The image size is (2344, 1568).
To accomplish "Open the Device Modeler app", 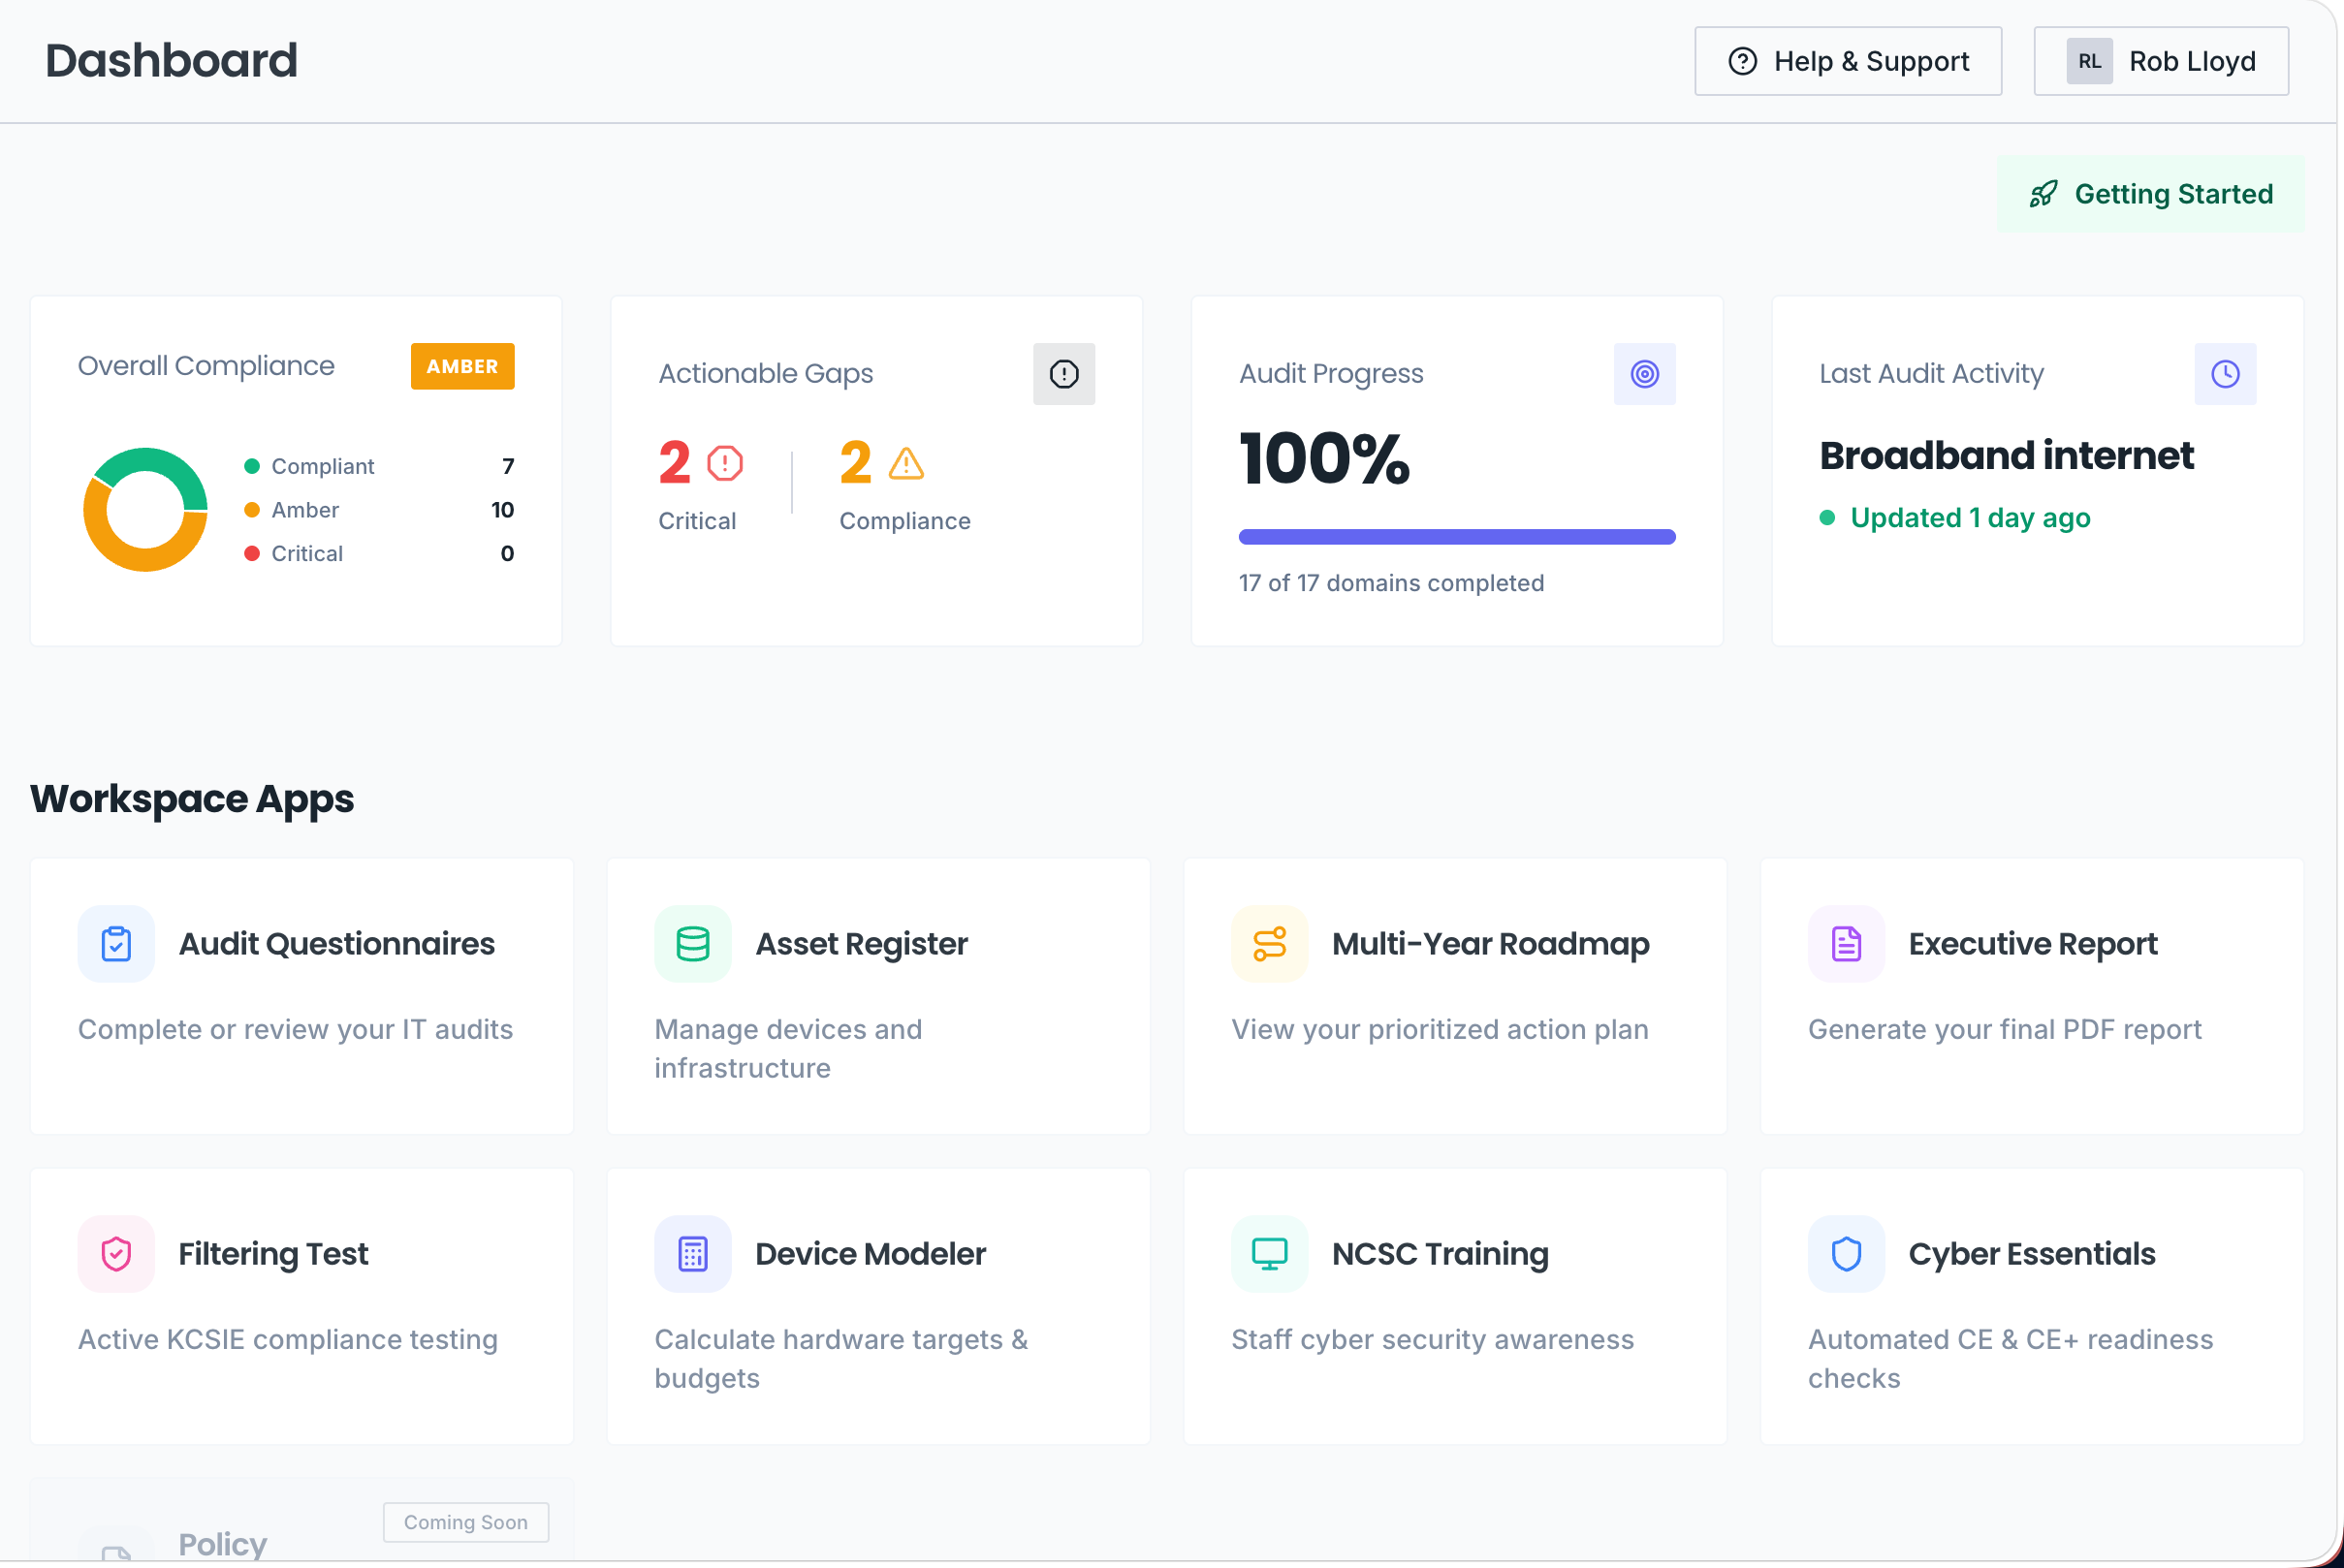I will click(x=879, y=1306).
